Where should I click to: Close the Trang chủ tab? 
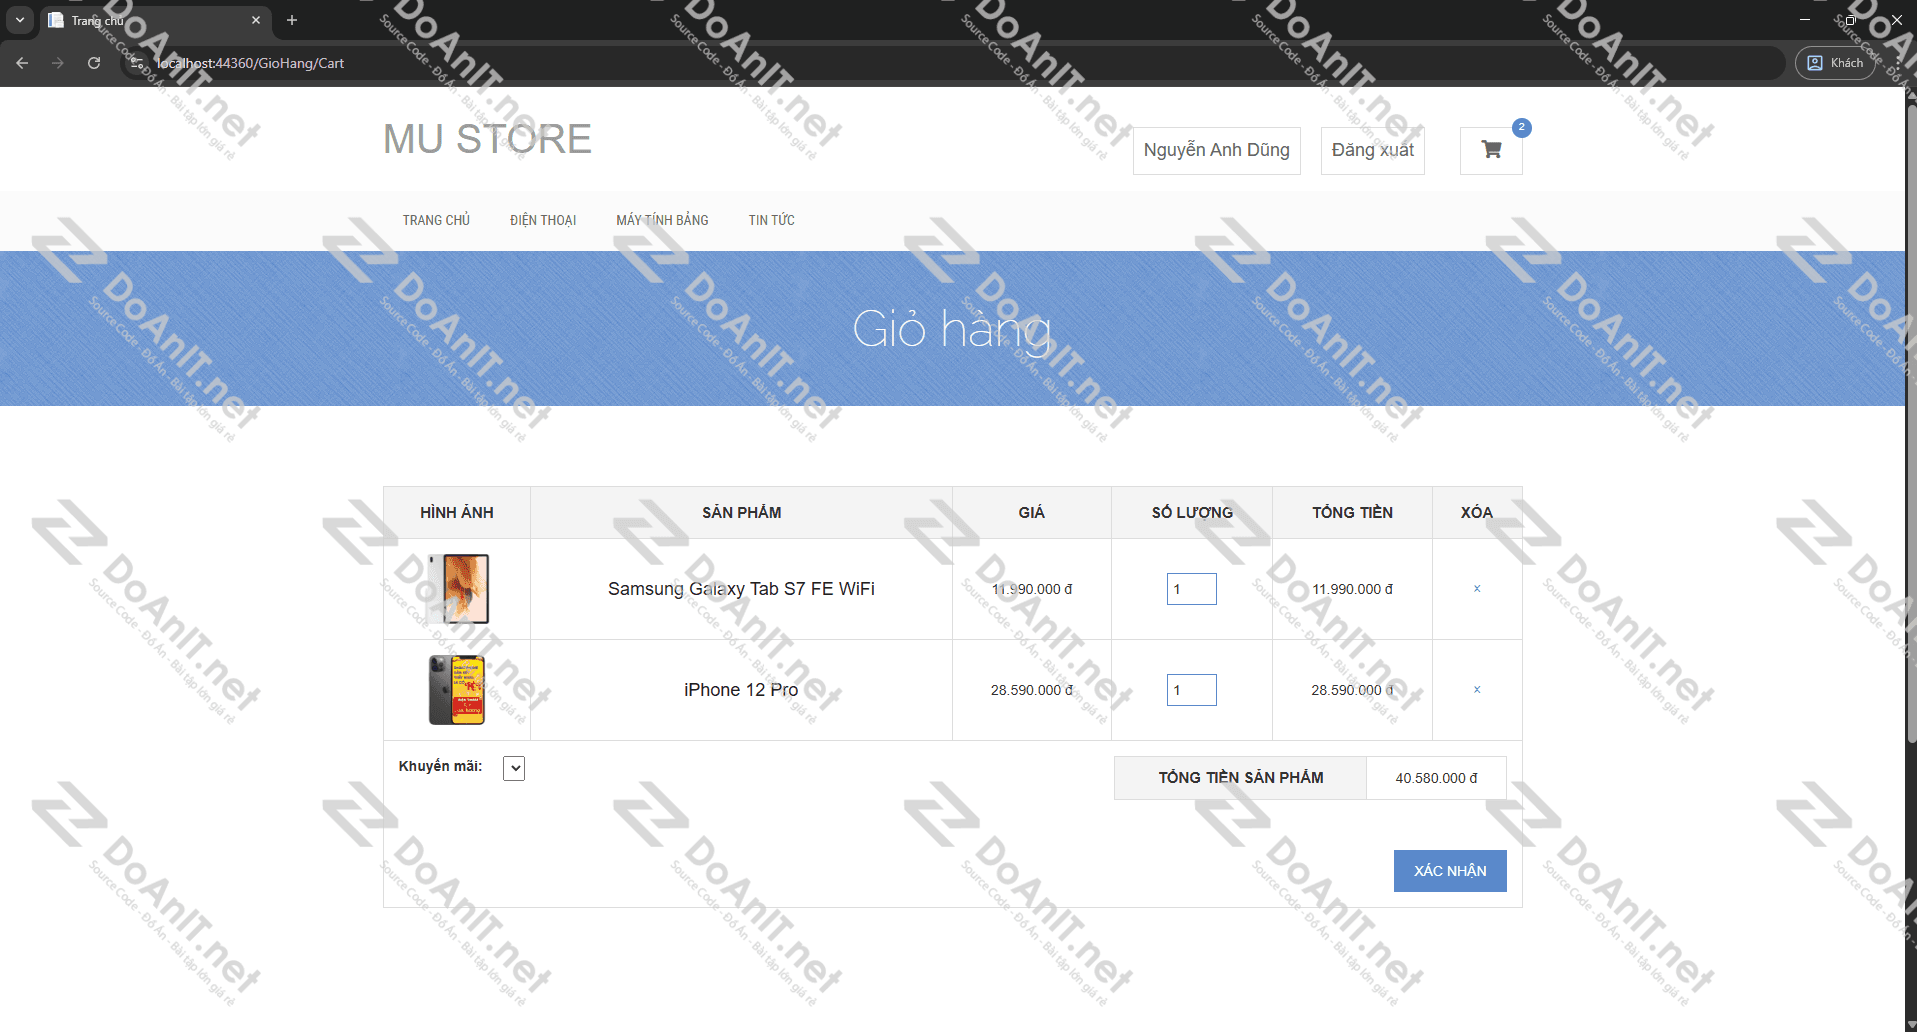[x=256, y=20]
